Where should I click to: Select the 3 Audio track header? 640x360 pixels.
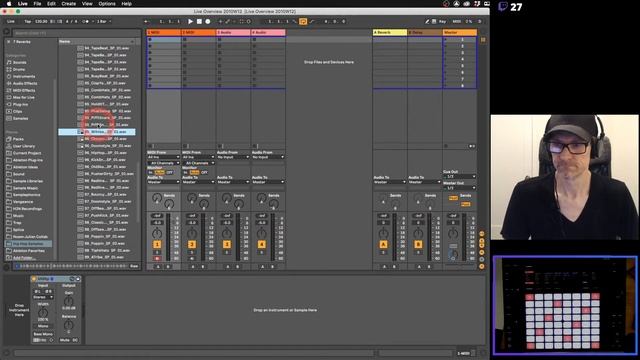tap(233, 32)
